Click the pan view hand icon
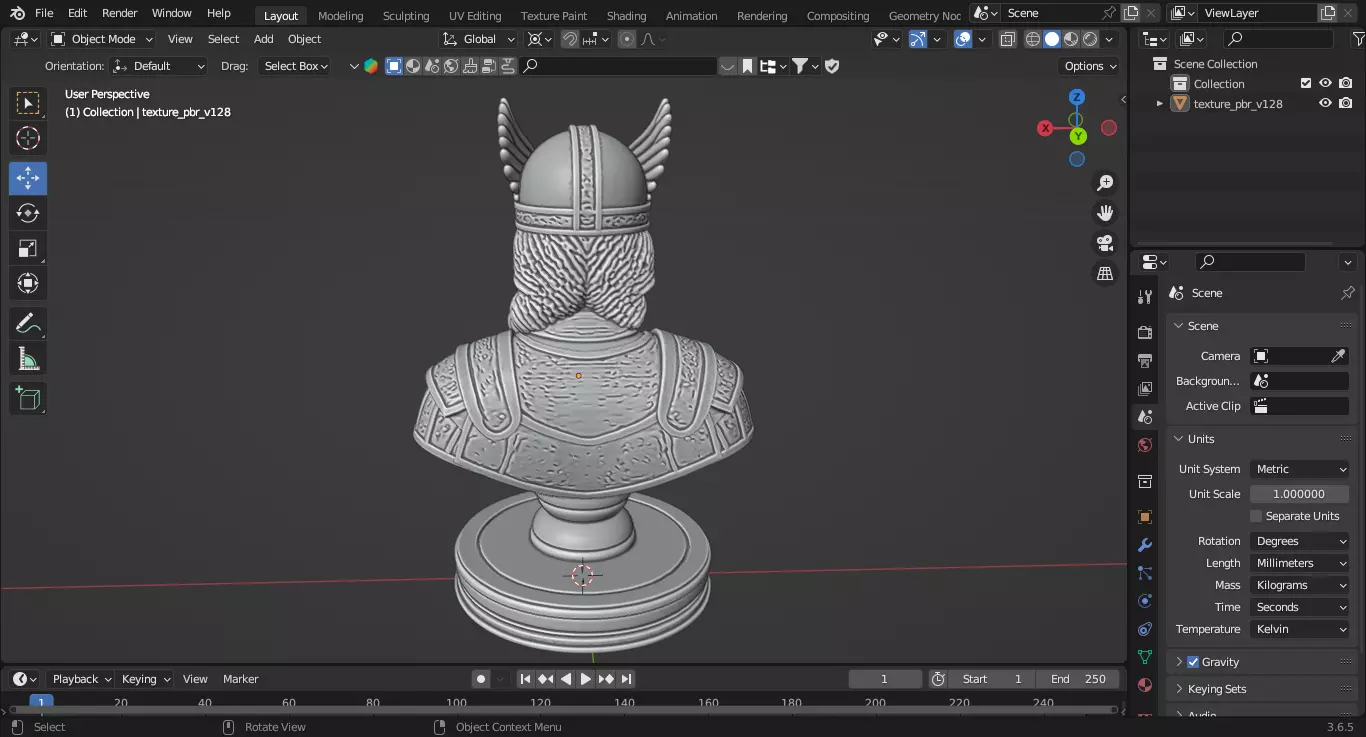1366x737 pixels. [x=1105, y=213]
